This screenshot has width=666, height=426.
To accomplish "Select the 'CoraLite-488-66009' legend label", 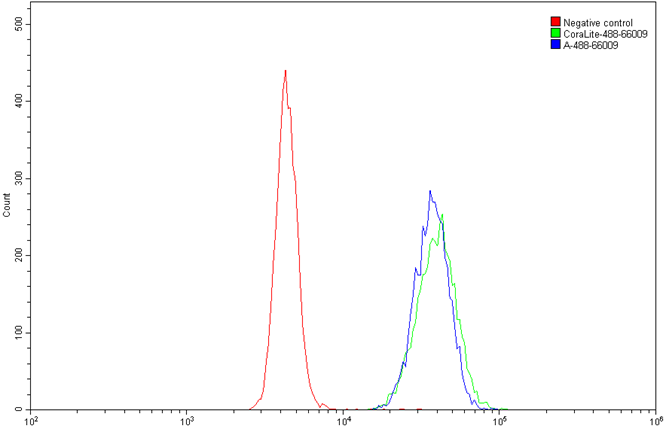I will (x=604, y=34).
